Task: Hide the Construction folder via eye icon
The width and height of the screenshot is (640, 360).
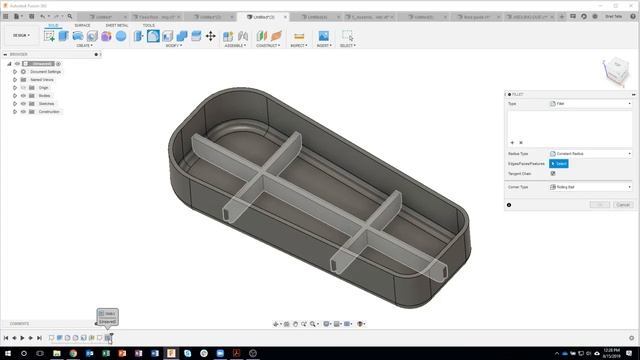Action: (23, 111)
